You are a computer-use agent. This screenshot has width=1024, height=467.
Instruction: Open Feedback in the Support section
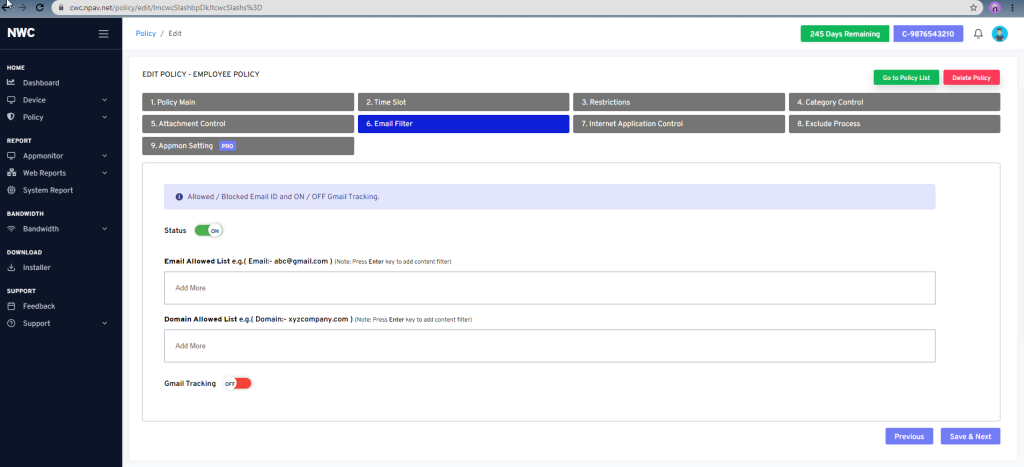(39, 306)
